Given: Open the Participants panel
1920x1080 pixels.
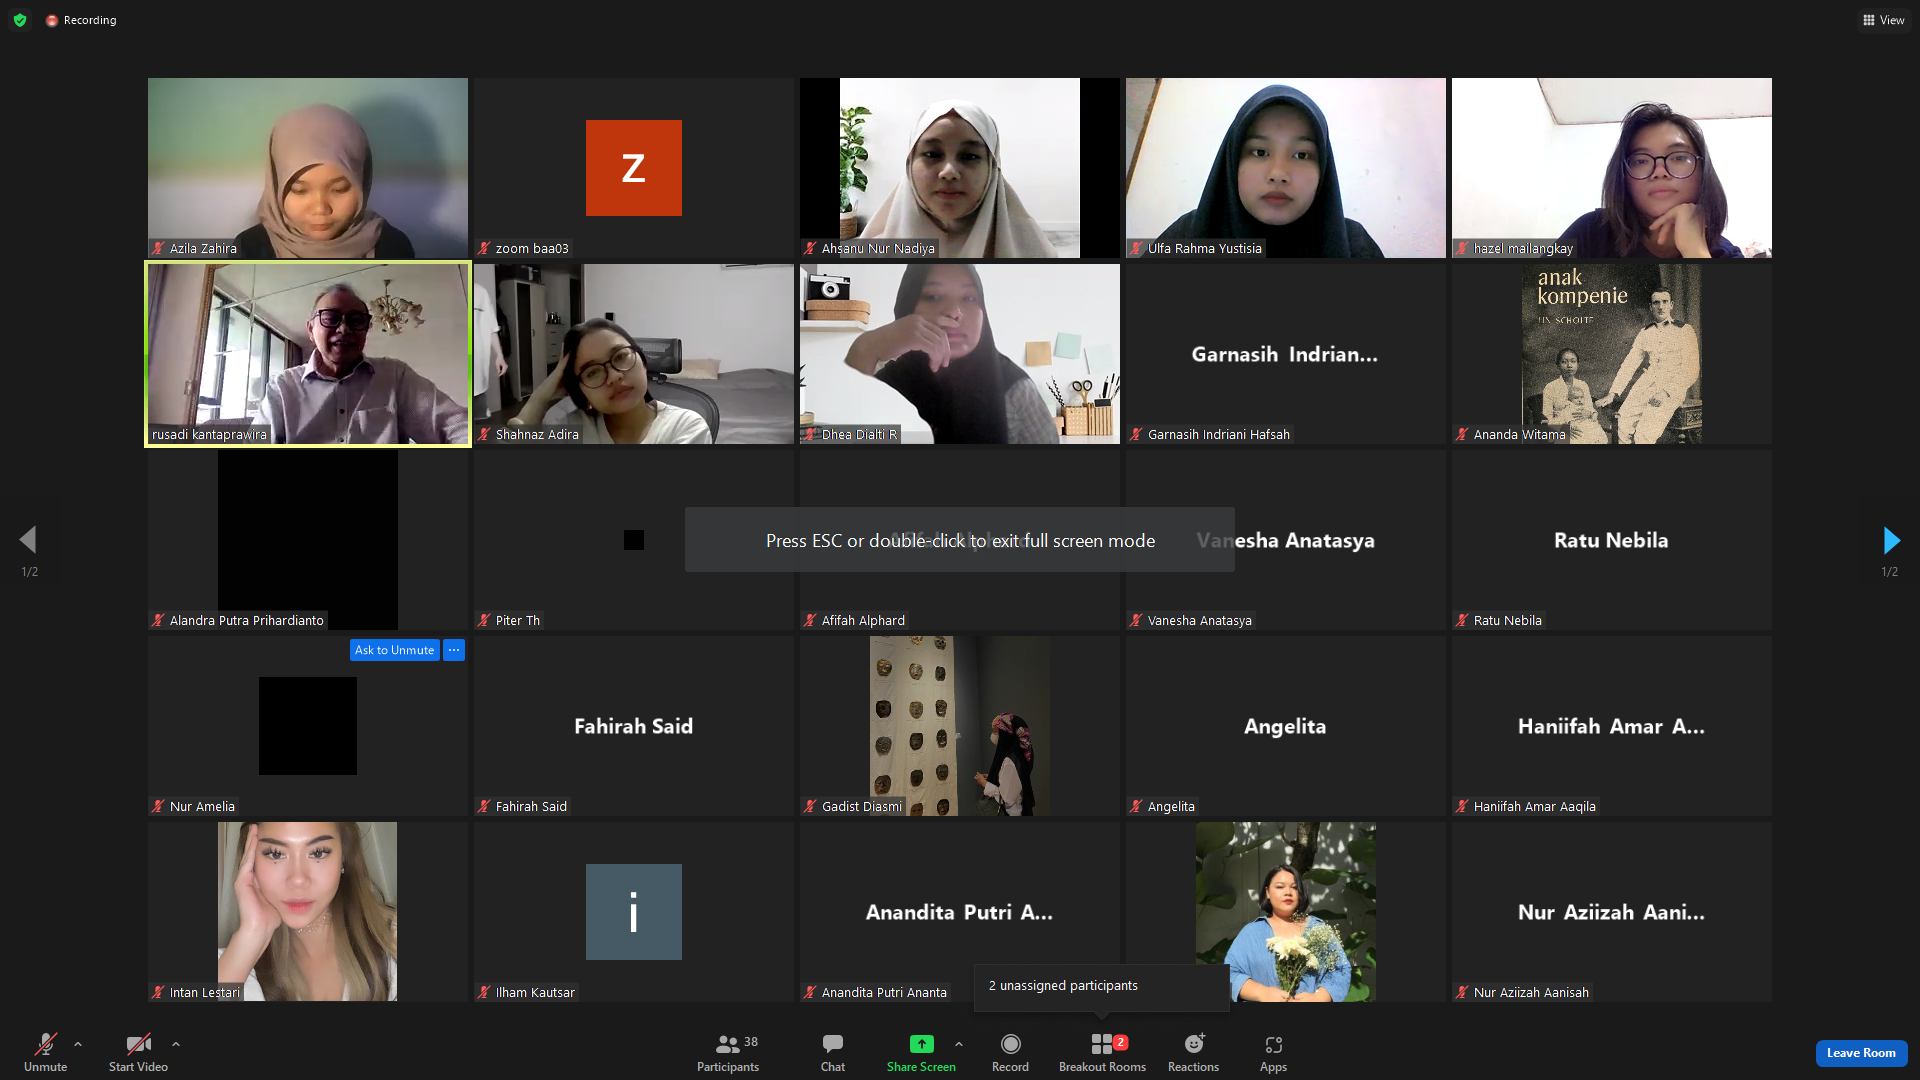Looking at the screenshot, I should tap(728, 1053).
